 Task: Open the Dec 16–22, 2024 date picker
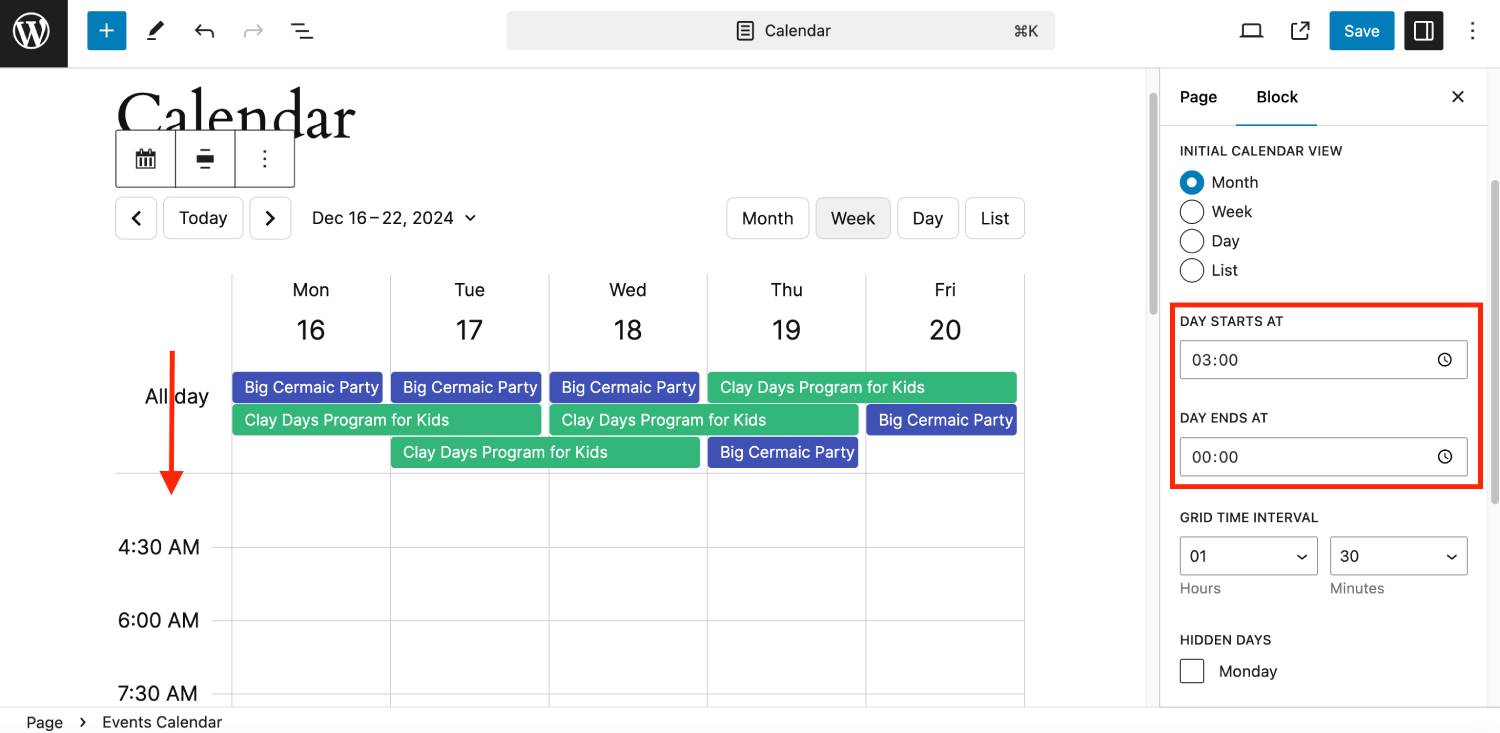tap(394, 218)
